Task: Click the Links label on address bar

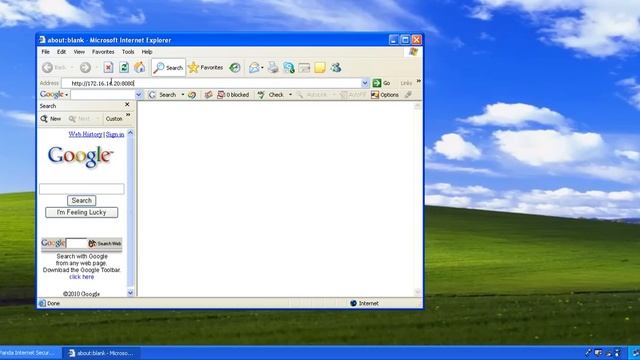Action: 406,83
